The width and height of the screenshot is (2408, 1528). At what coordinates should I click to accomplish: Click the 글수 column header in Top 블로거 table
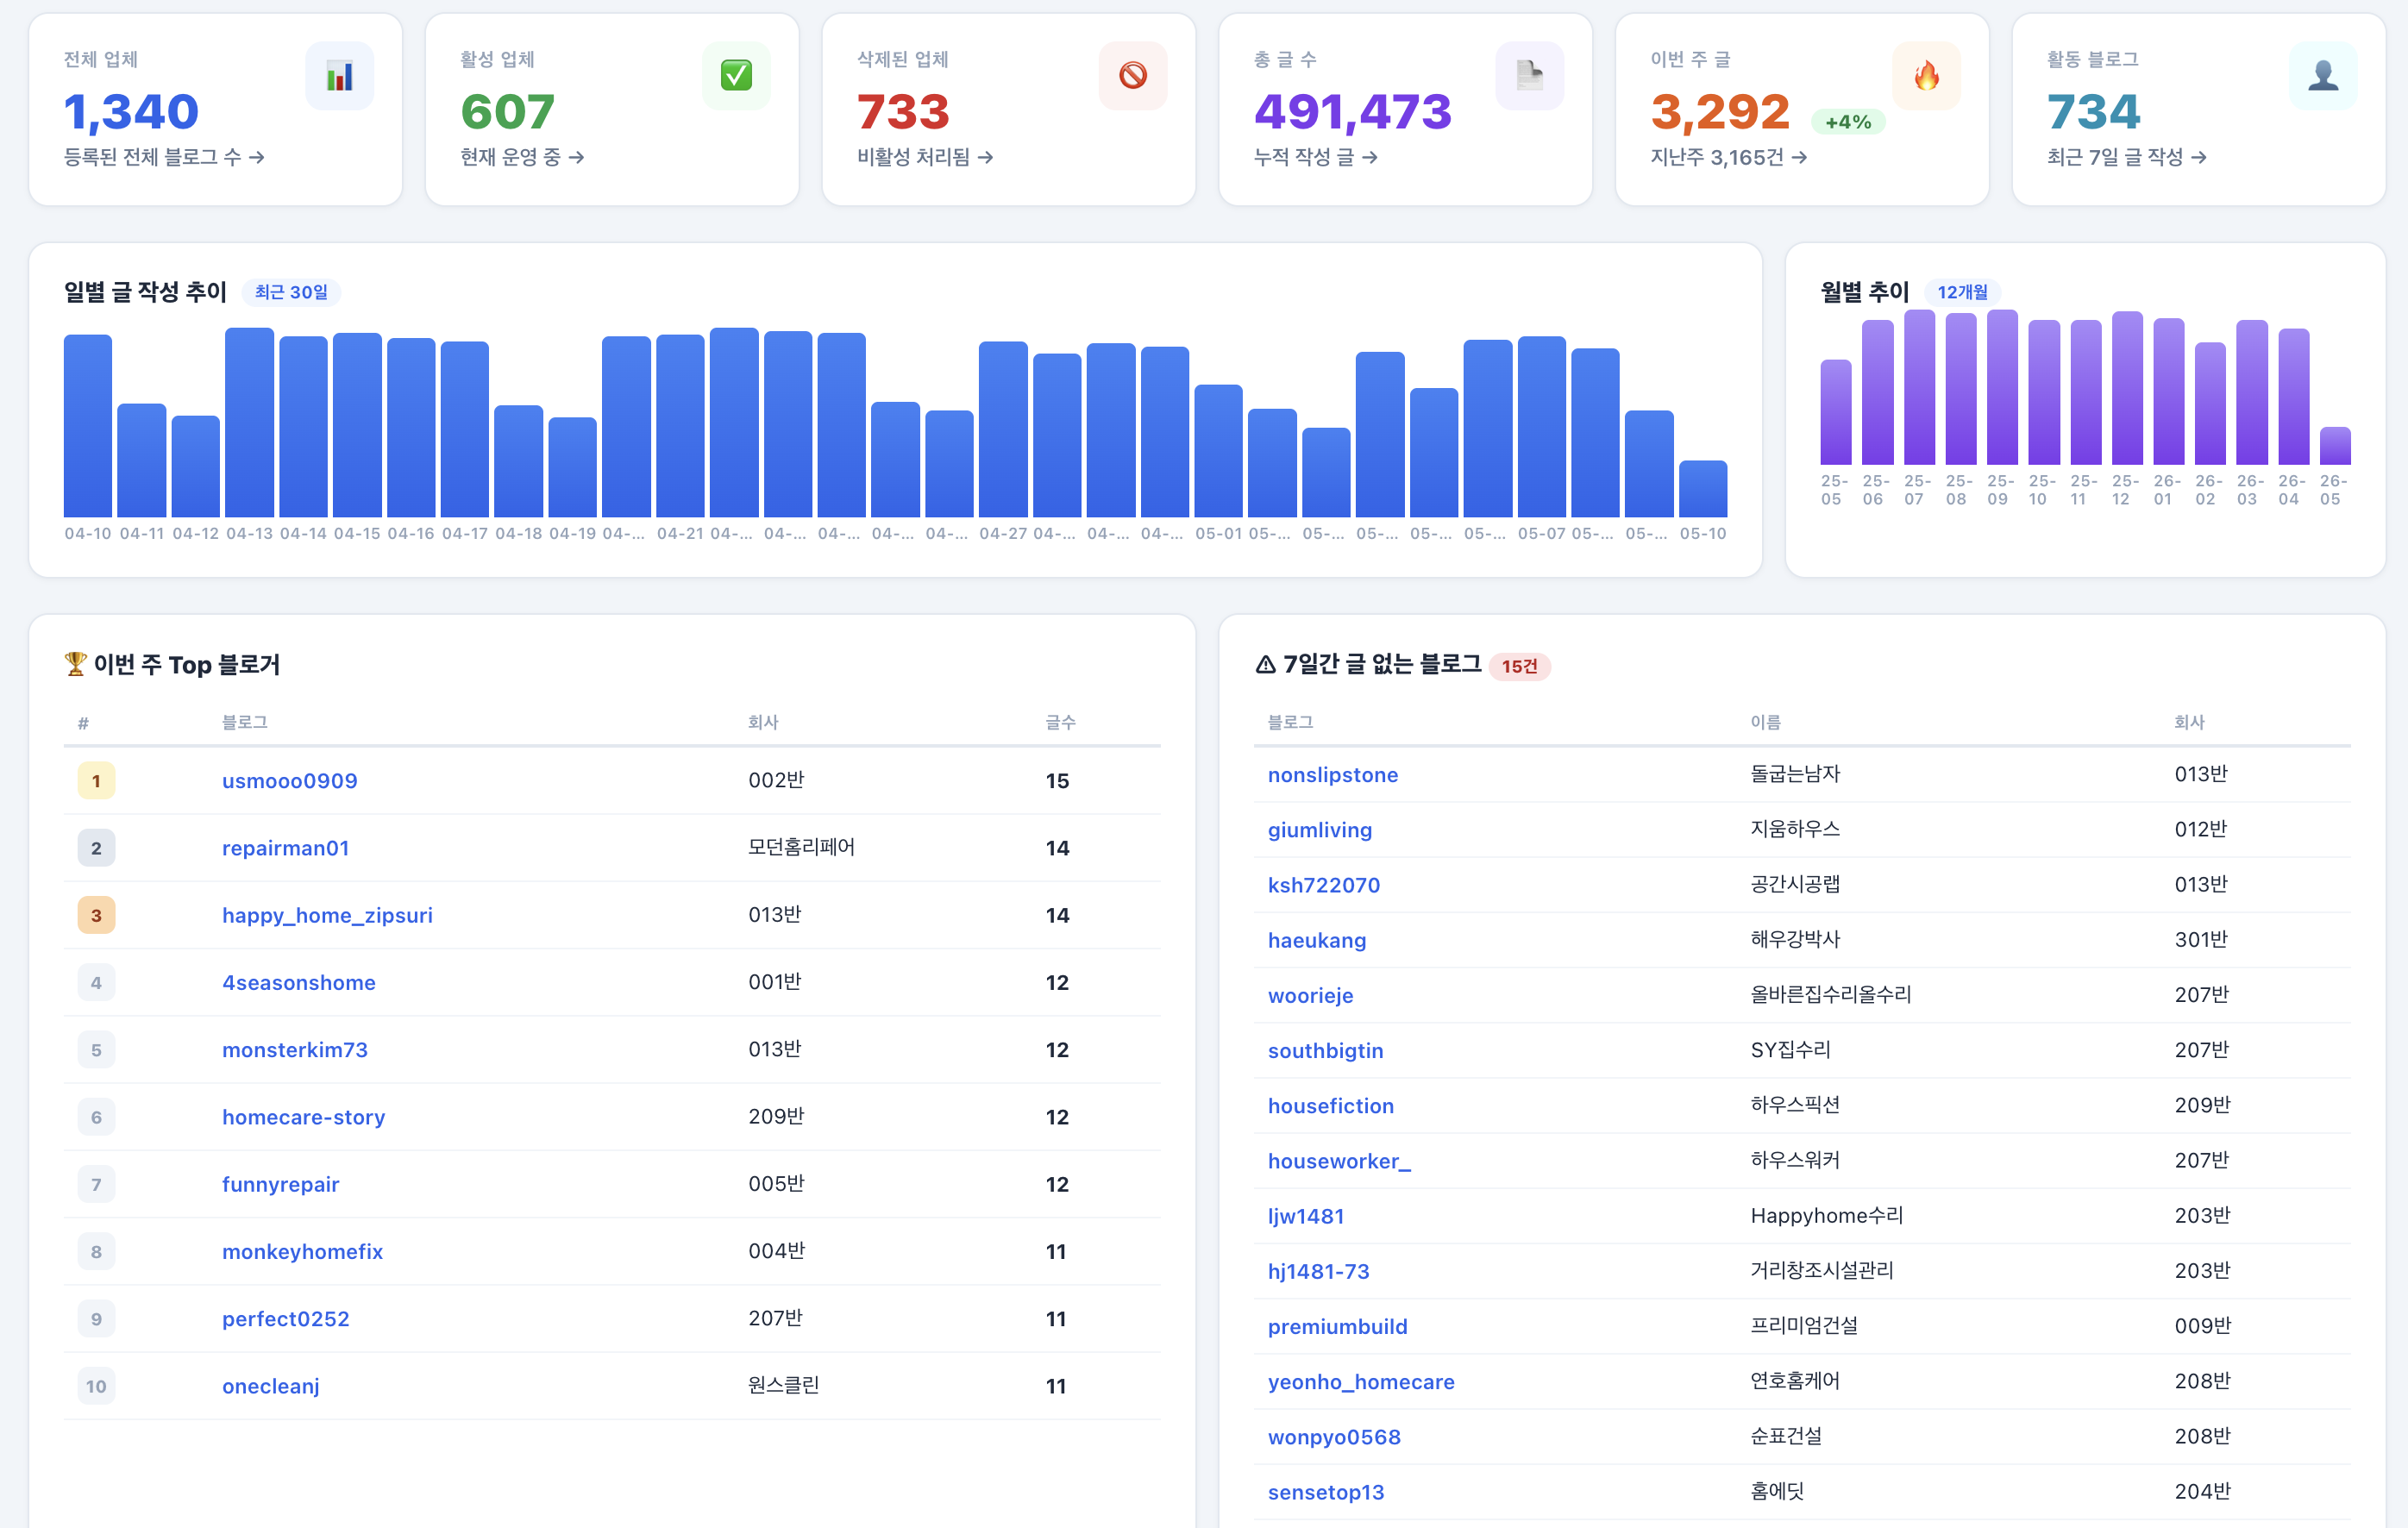1060,722
